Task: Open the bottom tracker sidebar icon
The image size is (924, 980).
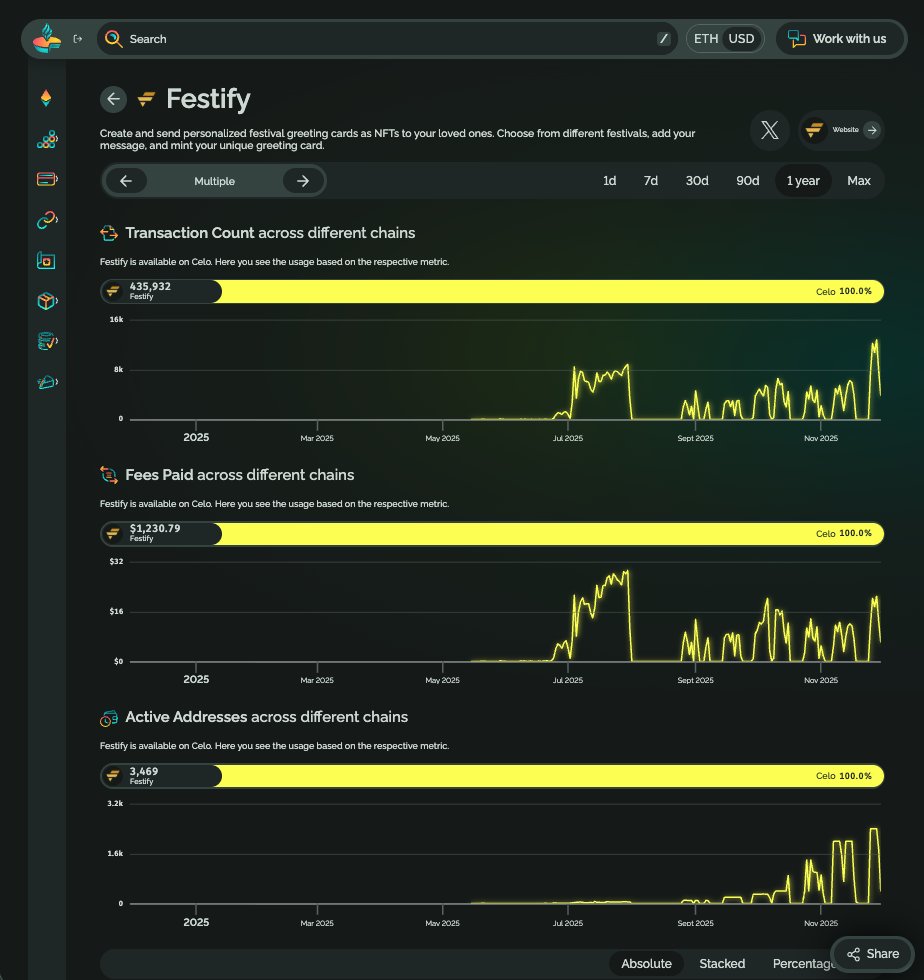Action: coord(47,382)
